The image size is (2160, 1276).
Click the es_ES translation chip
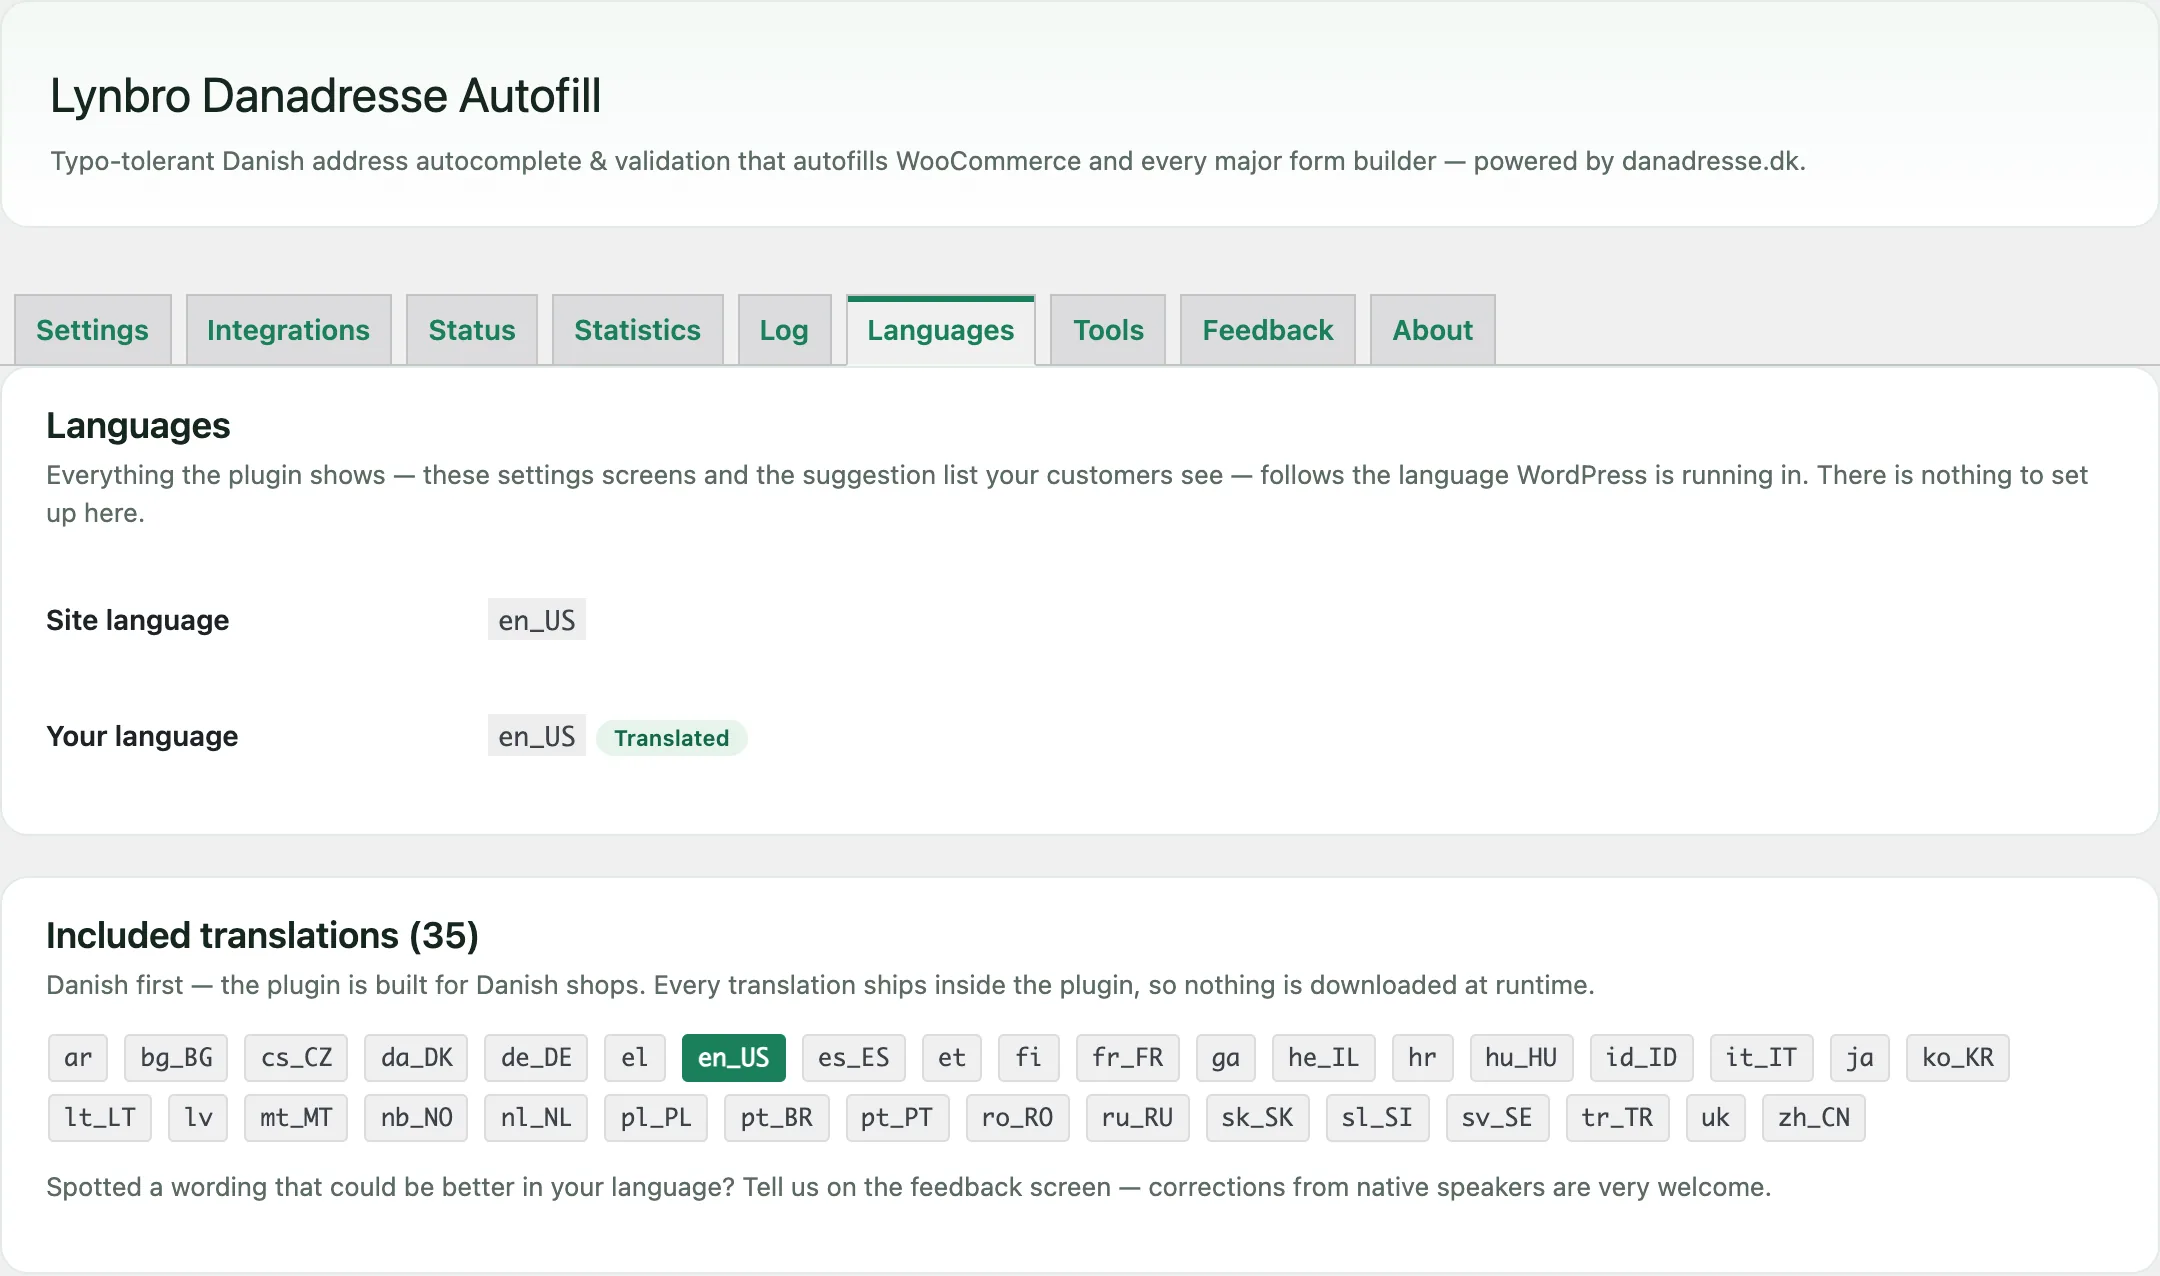point(854,1058)
